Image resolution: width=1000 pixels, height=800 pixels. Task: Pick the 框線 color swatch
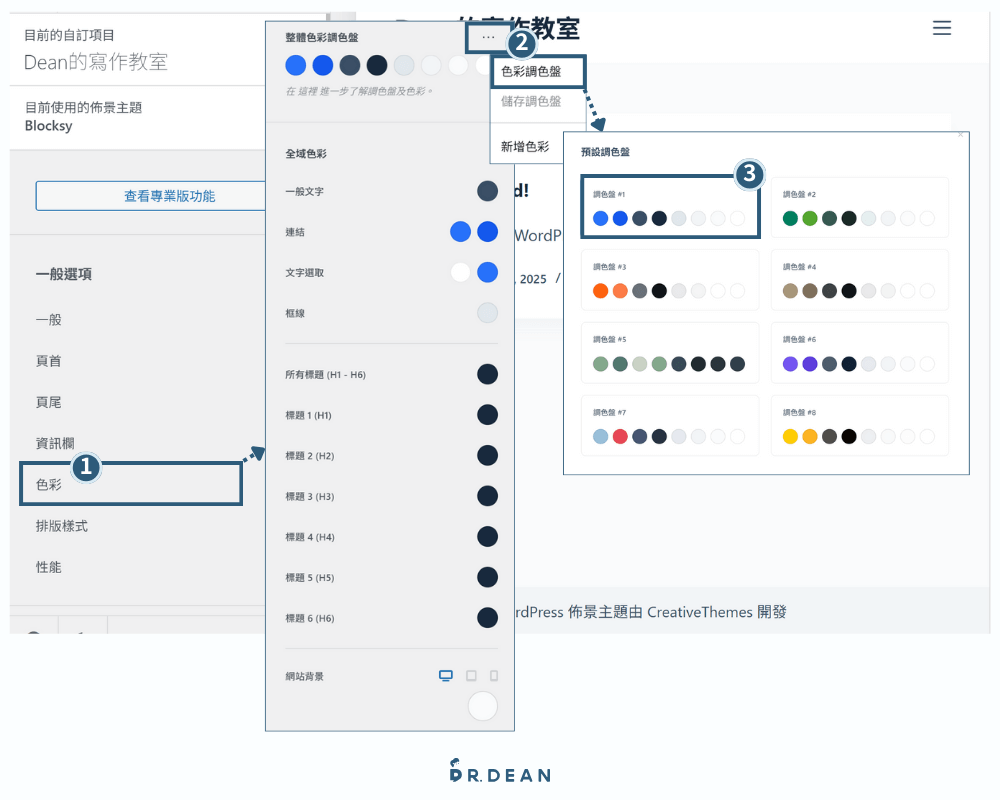487,313
